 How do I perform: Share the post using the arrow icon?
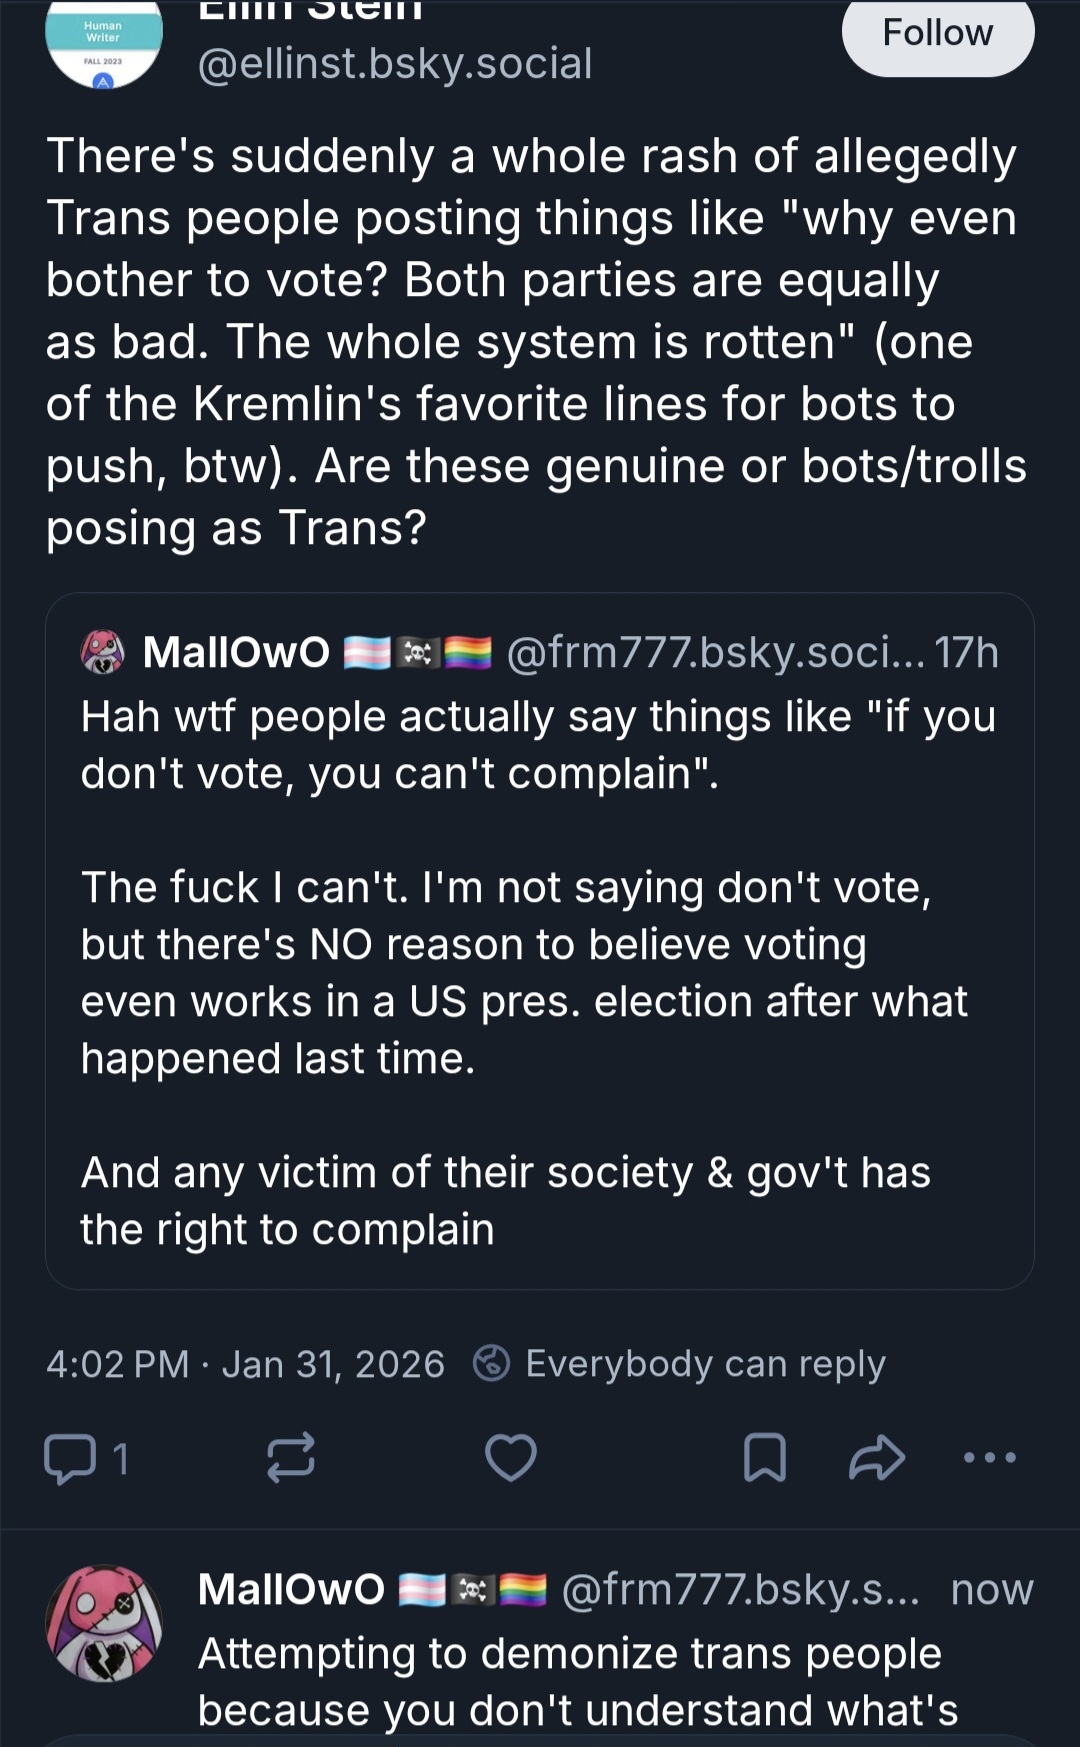tap(877, 1457)
